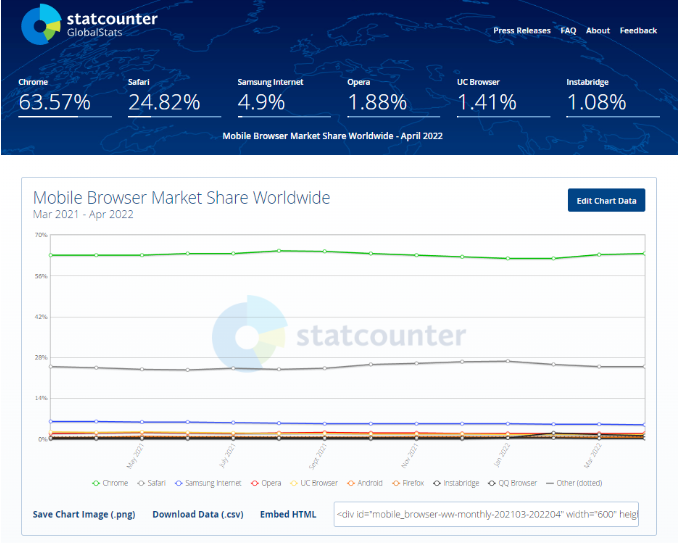Toggle Android legend entry
The image size is (680, 543).
coord(368,483)
